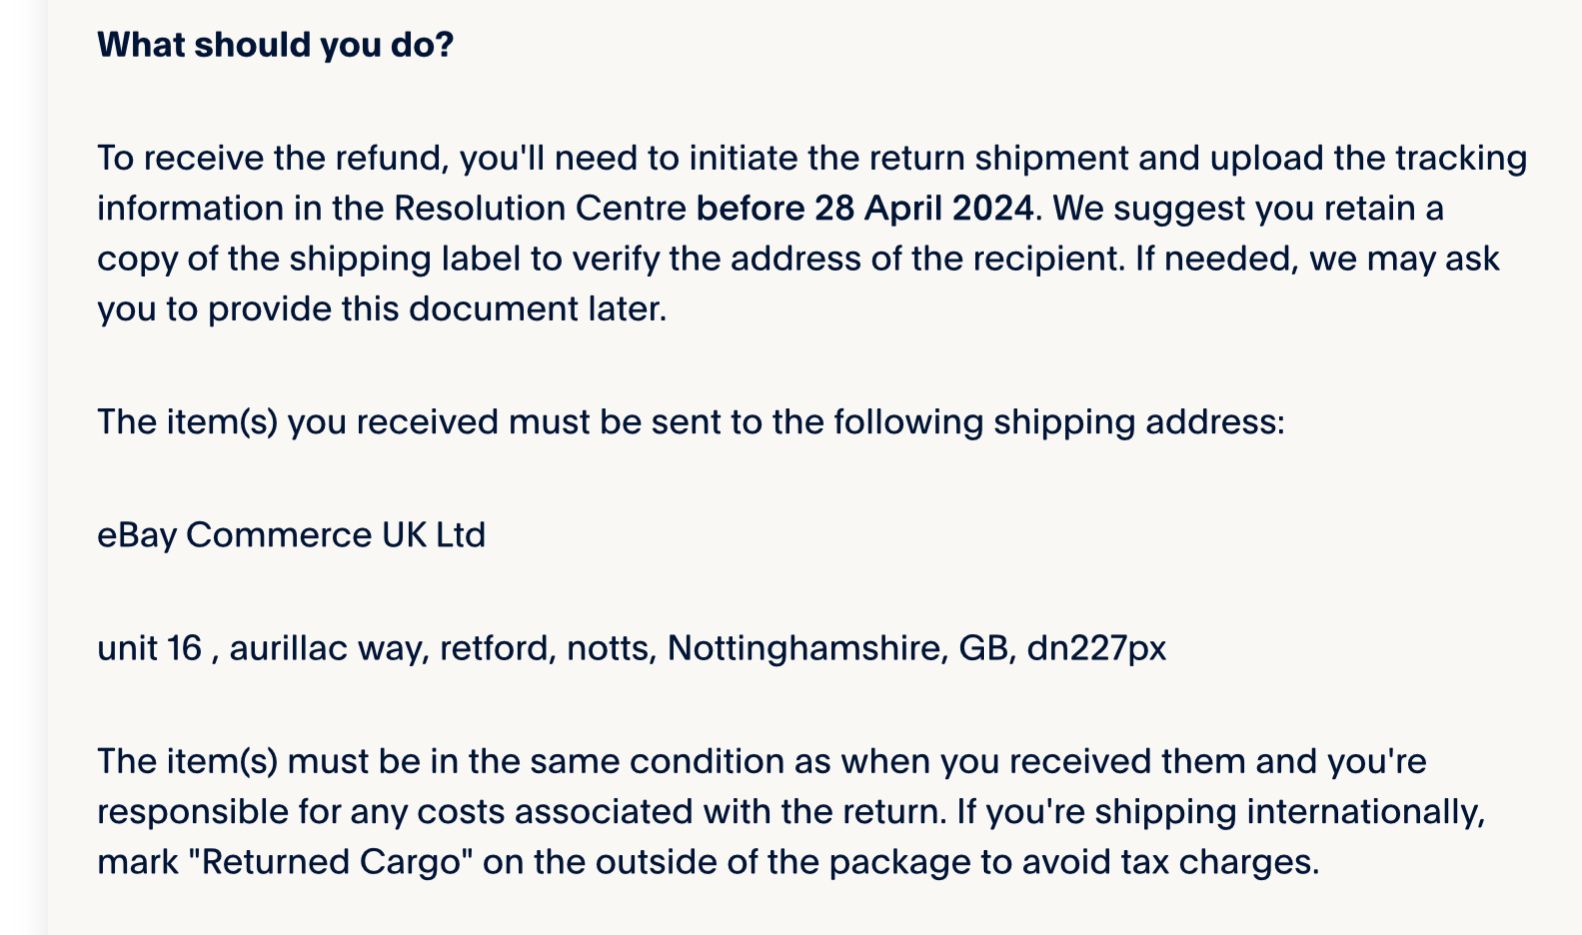Click "unit 16" in the return address
The height and width of the screenshot is (935, 1582).
(x=149, y=648)
